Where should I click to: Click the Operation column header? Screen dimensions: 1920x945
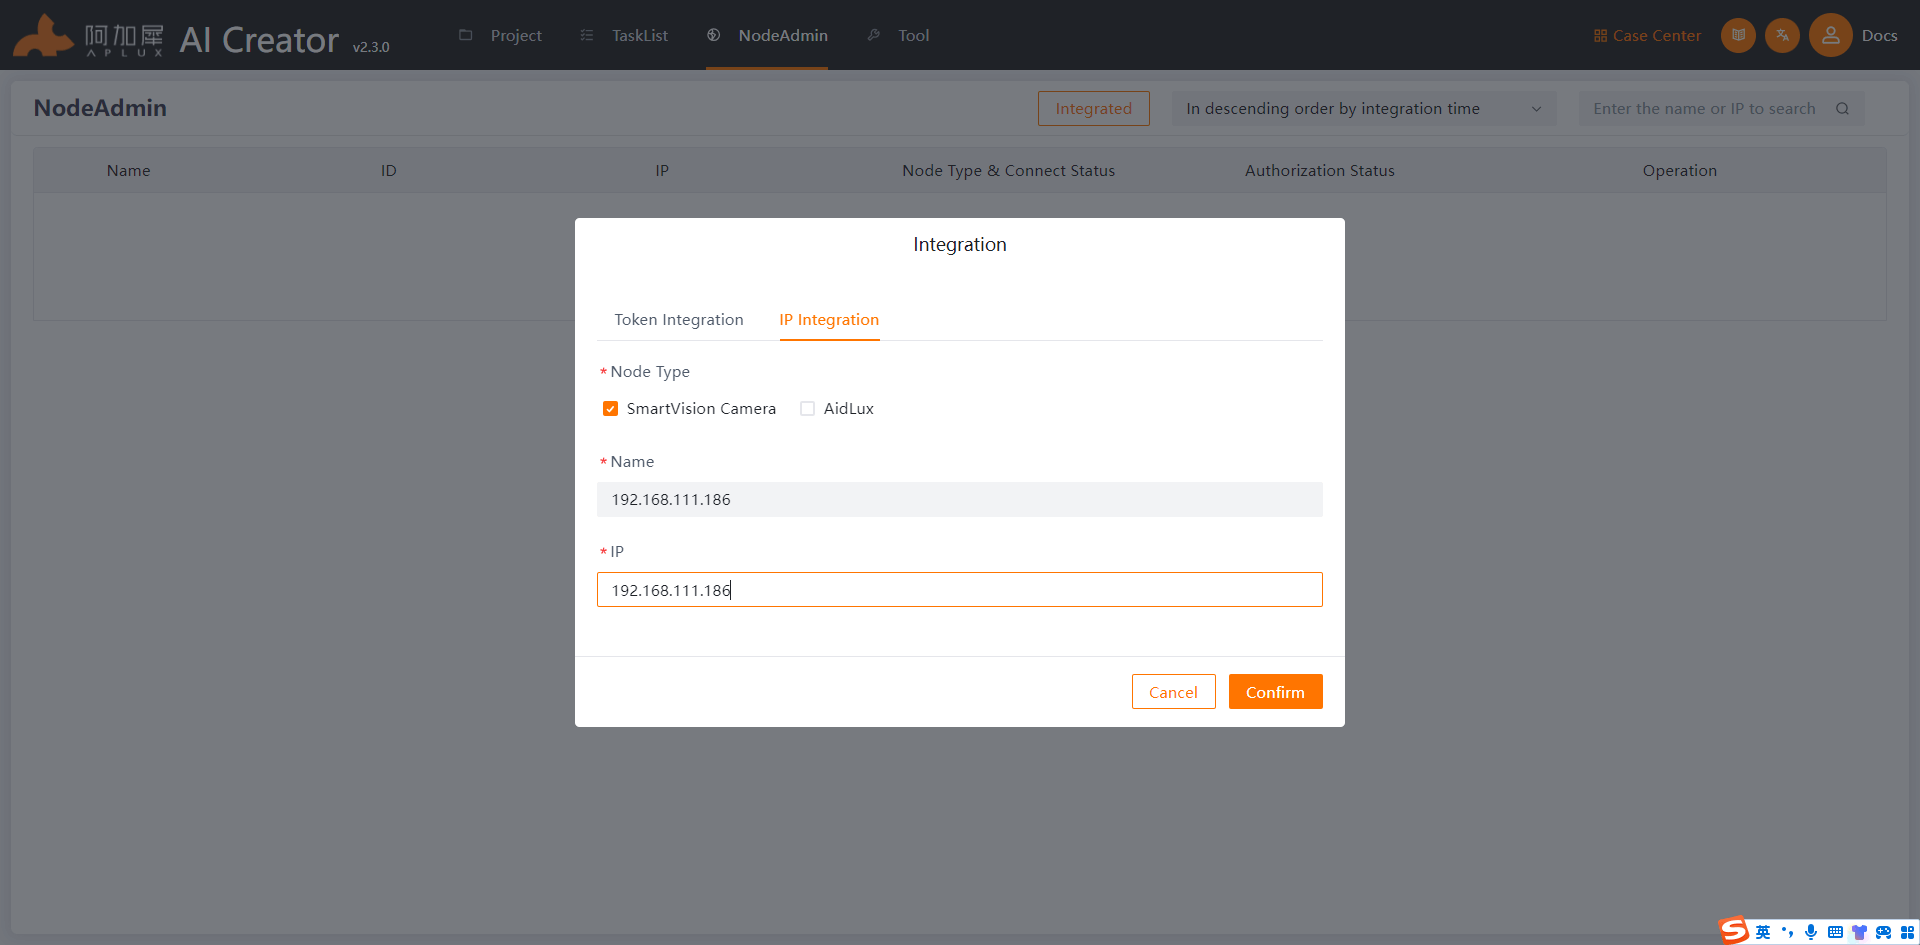click(x=1679, y=171)
